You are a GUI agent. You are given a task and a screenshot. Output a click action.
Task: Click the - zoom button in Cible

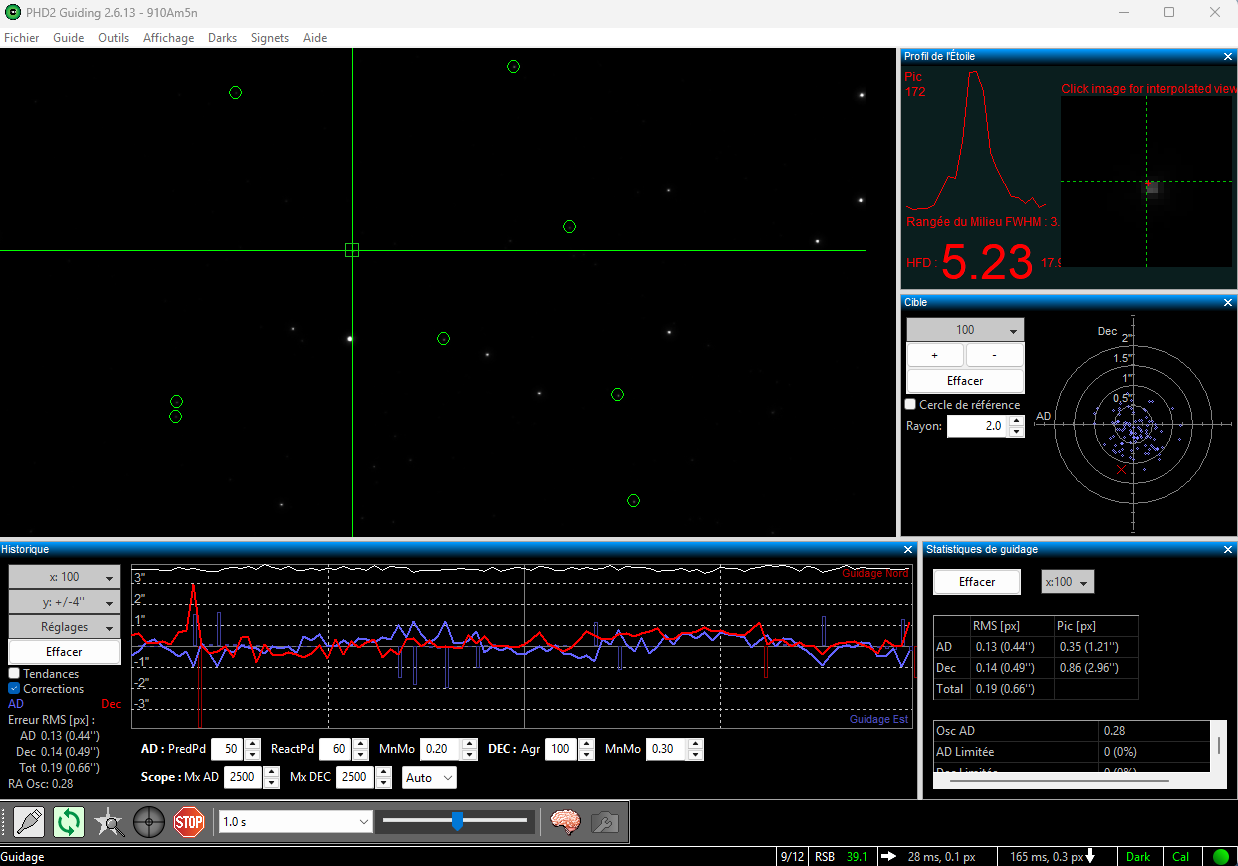(995, 355)
